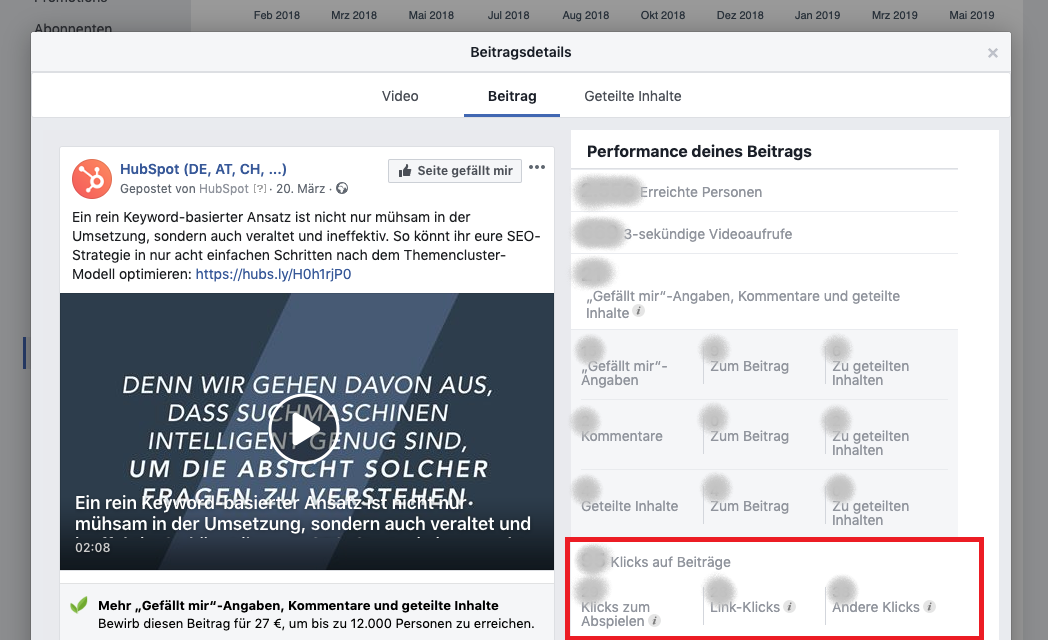This screenshot has width=1048, height=640.
Task: Click the 'Andere Klicks' label
Action: pyautogui.click(x=876, y=607)
